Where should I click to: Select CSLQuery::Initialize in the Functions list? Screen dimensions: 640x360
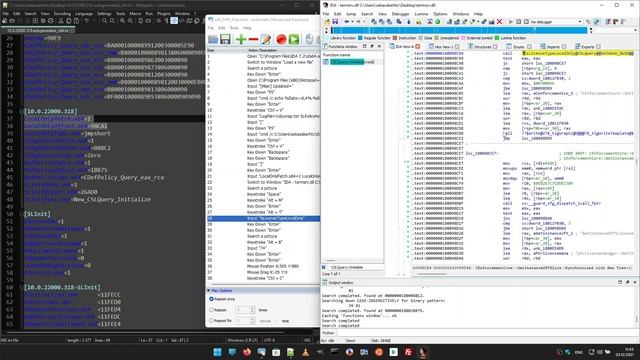tap(352, 62)
